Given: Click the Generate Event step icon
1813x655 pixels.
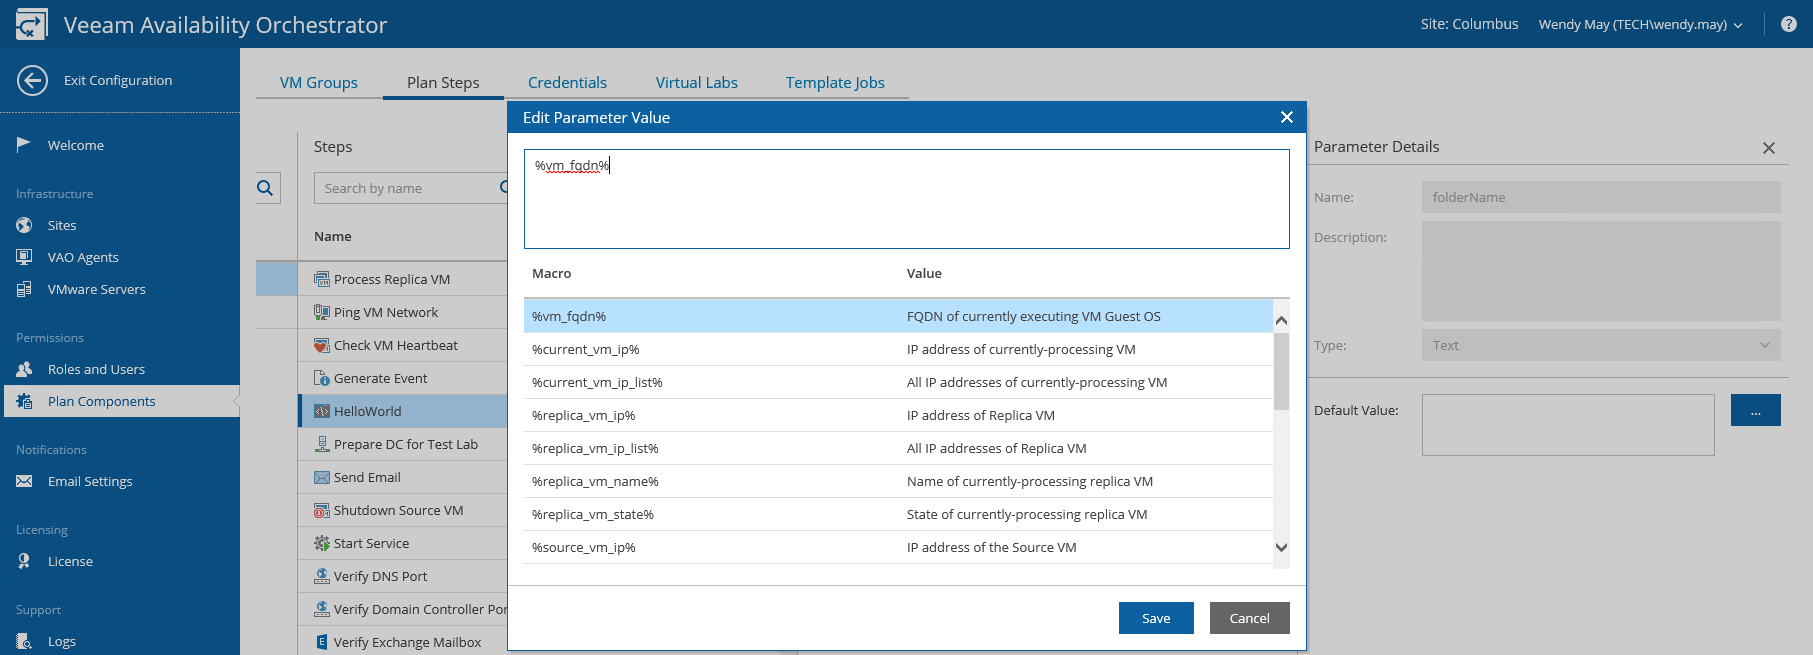Looking at the screenshot, I should click(322, 378).
